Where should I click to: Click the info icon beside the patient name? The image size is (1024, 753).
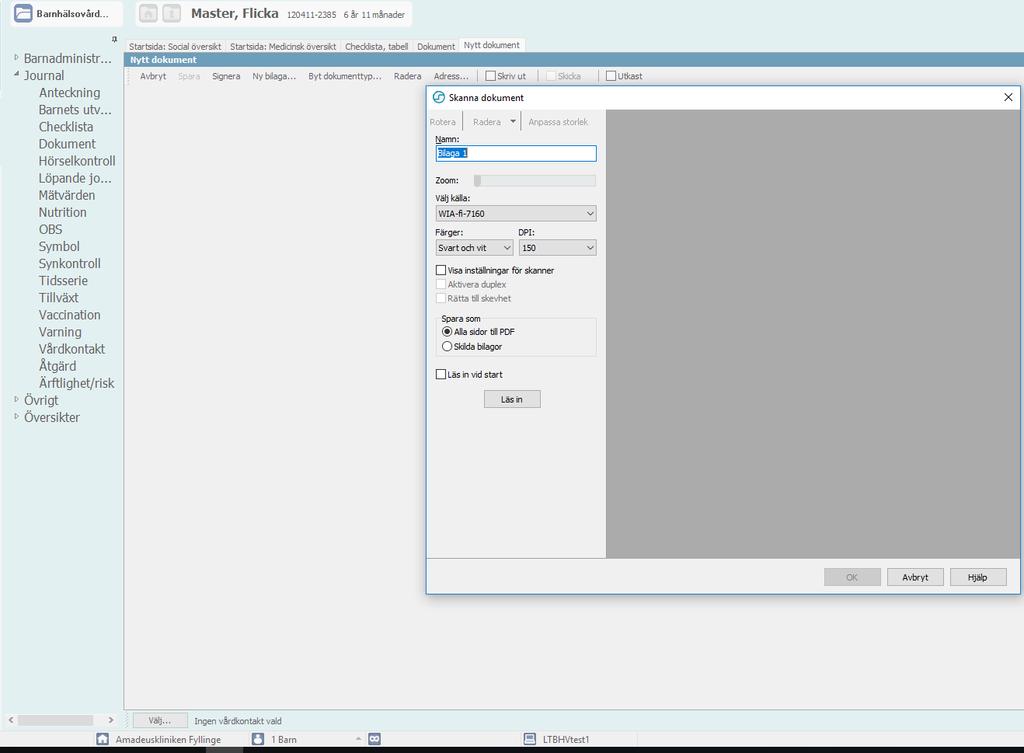[x=172, y=13]
